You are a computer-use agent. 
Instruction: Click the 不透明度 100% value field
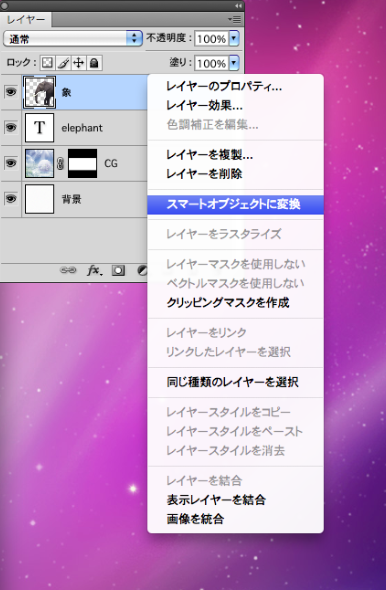click(x=211, y=38)
